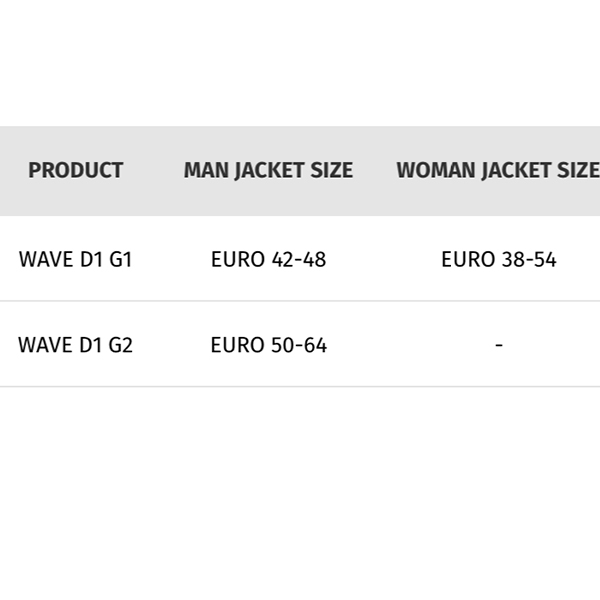Image resolution: width=600 pixels, height=600 pixels.
Task: Click the woman jacket size for WAVE D1 G1
Action: click(x=498, y=260)
